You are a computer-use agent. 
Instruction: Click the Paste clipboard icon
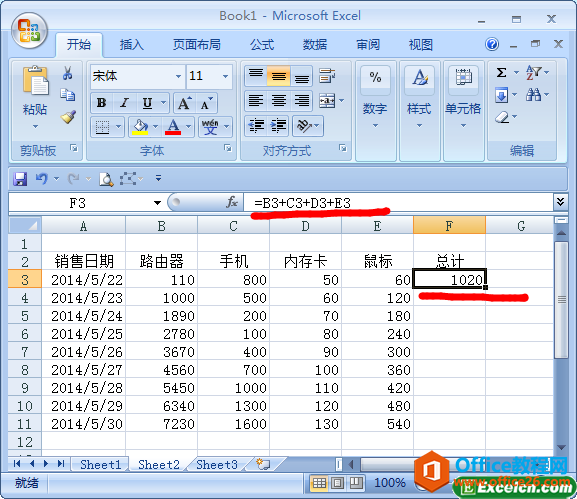click(35, 81)
